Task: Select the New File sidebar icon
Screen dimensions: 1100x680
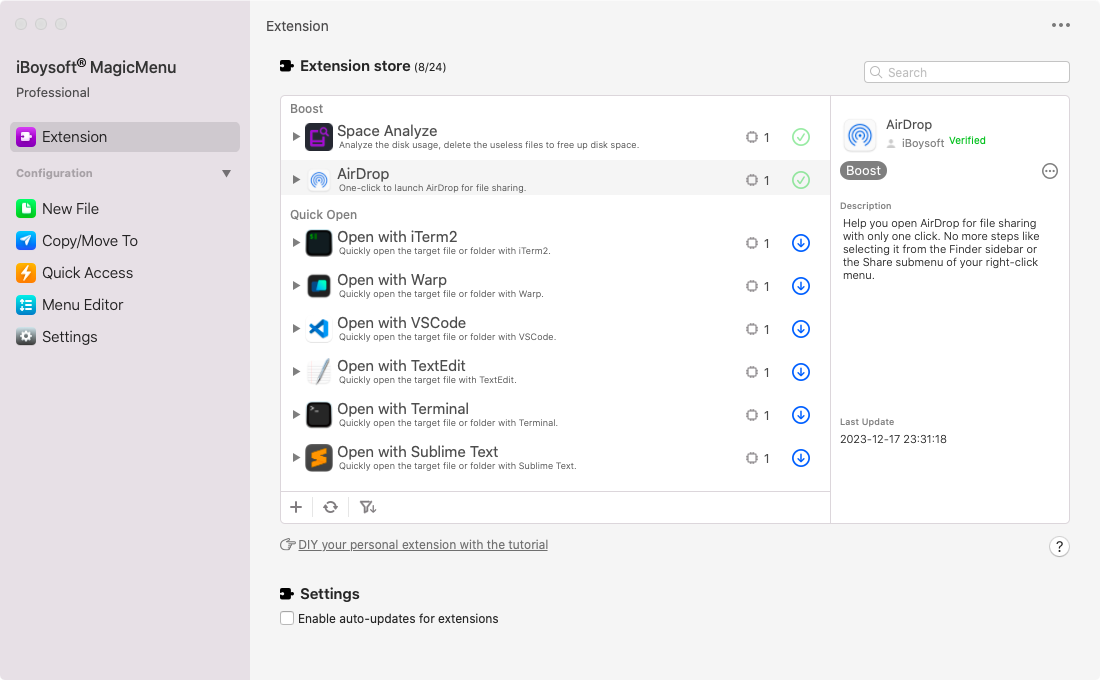Action: (24, 208)
